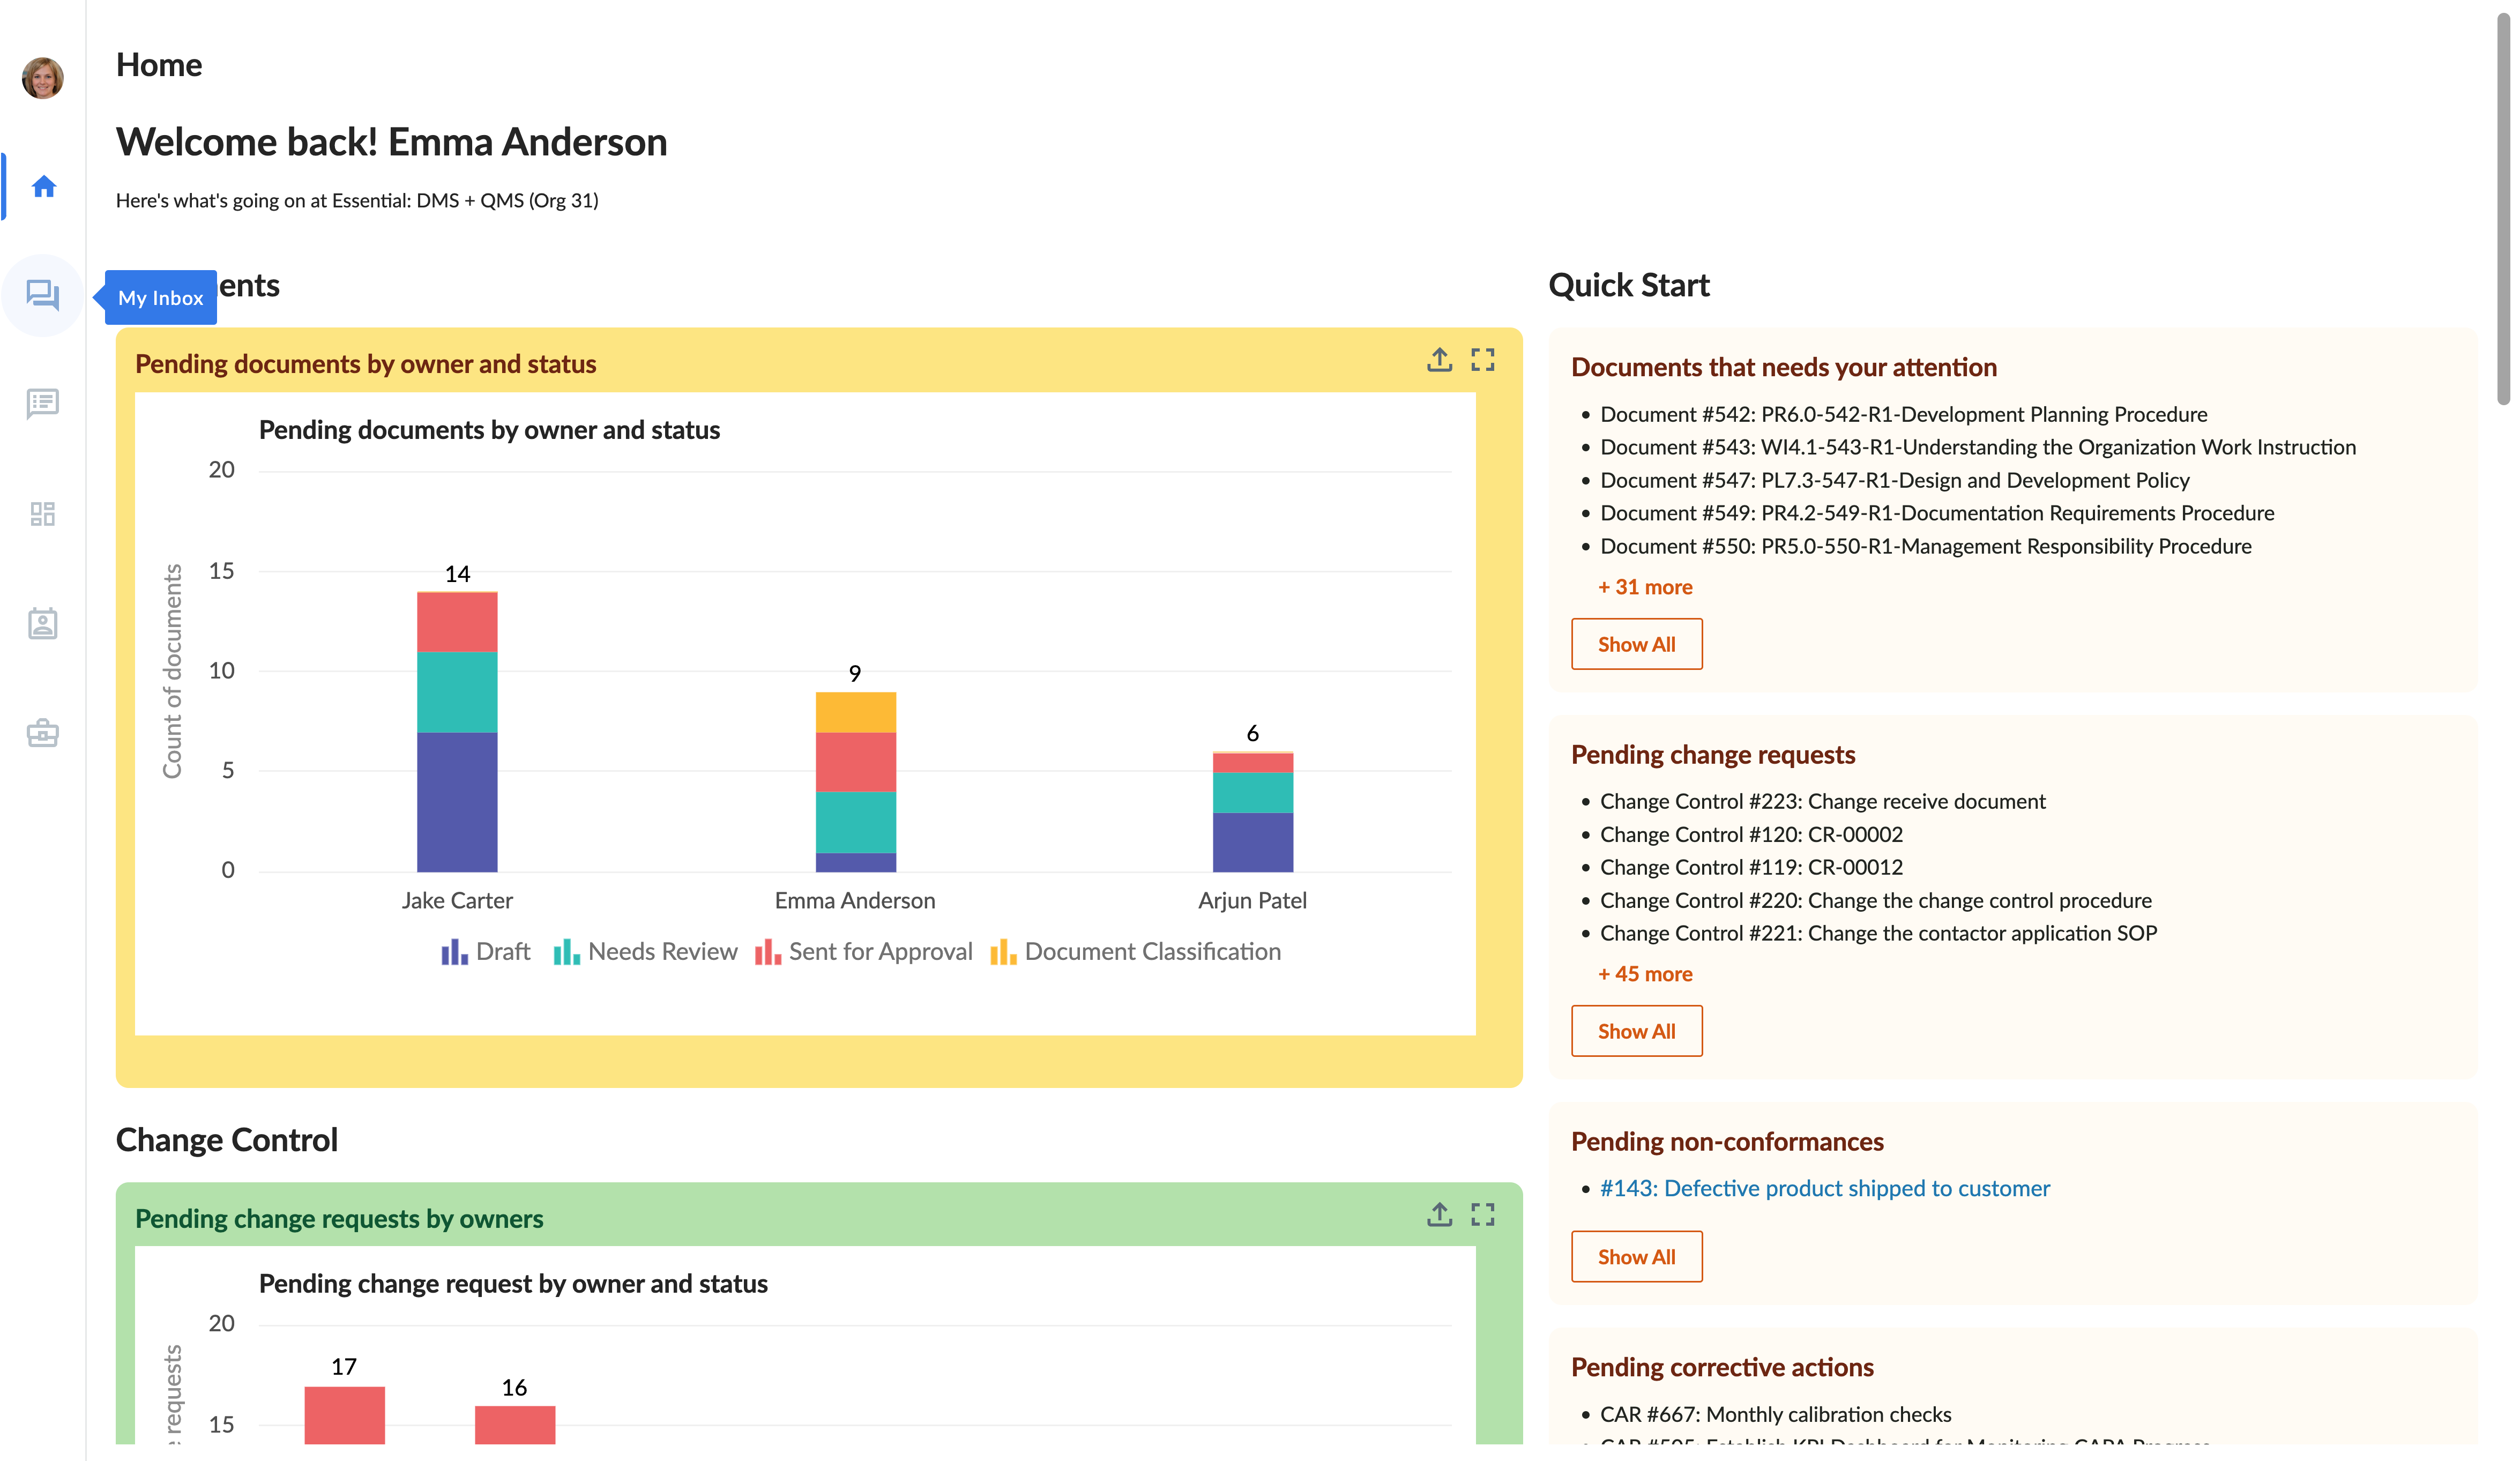
Task: Select Document #549 Documentation Requirements Procedure
Action: click(1937, 513)
